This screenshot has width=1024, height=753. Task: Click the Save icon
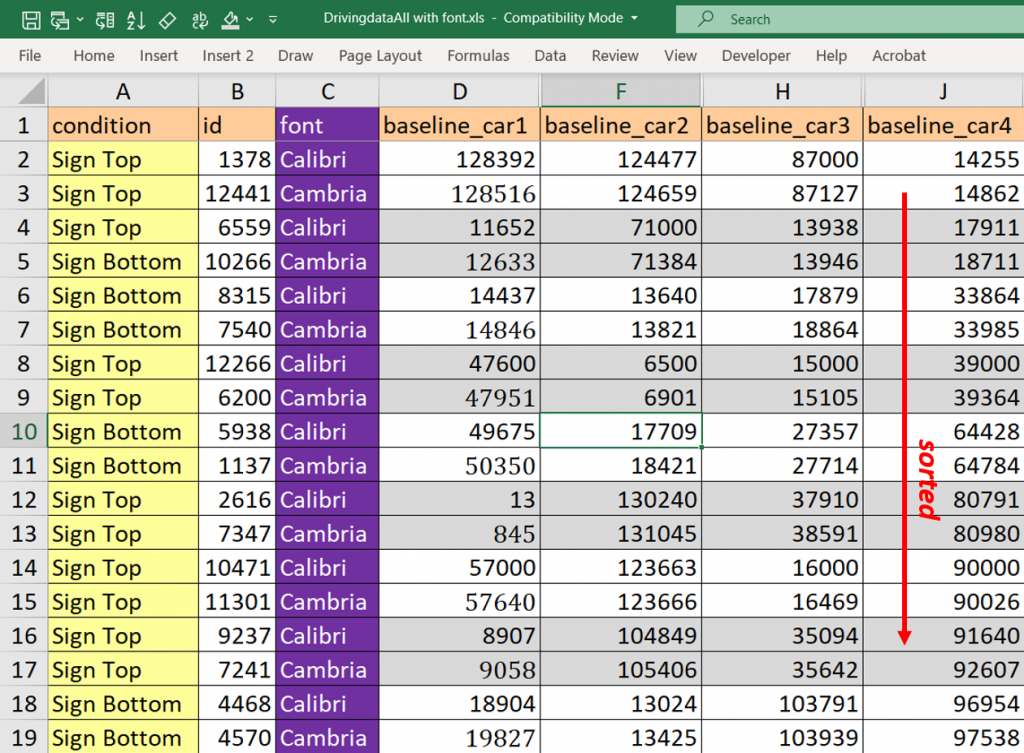tap(31, 20)
